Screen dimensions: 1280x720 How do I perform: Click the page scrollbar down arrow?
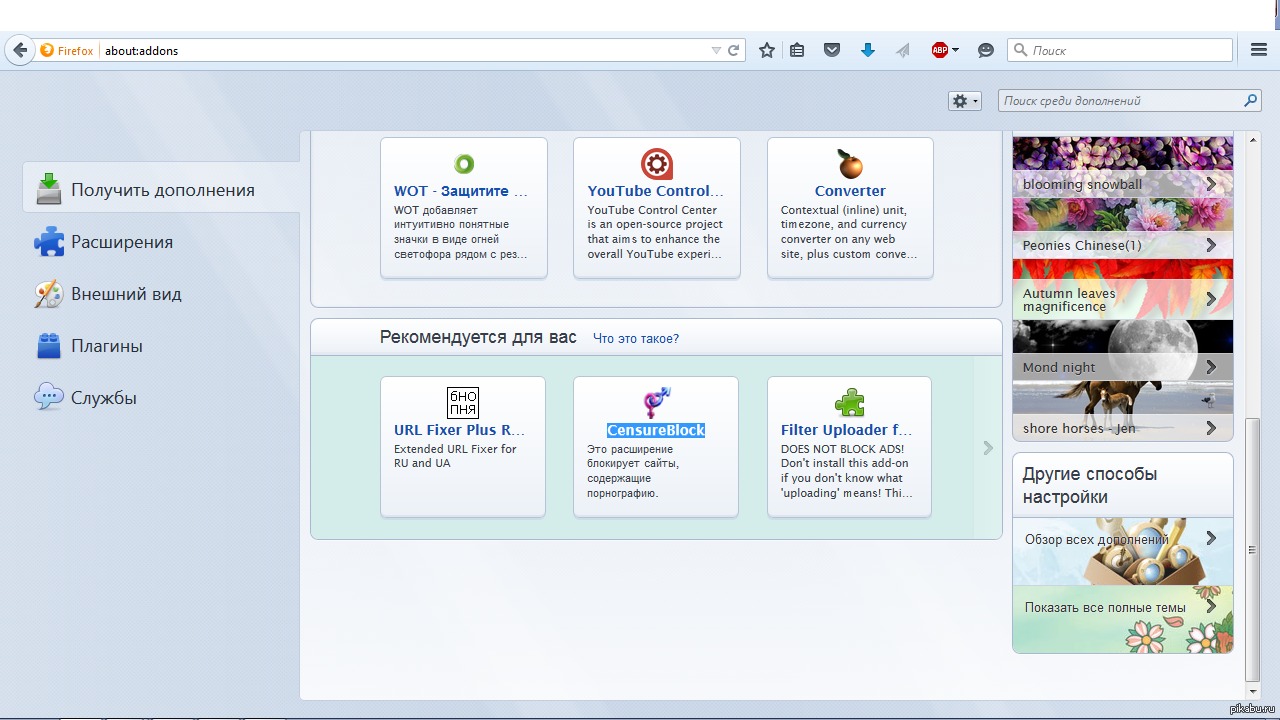click(x=1253, y=691)
